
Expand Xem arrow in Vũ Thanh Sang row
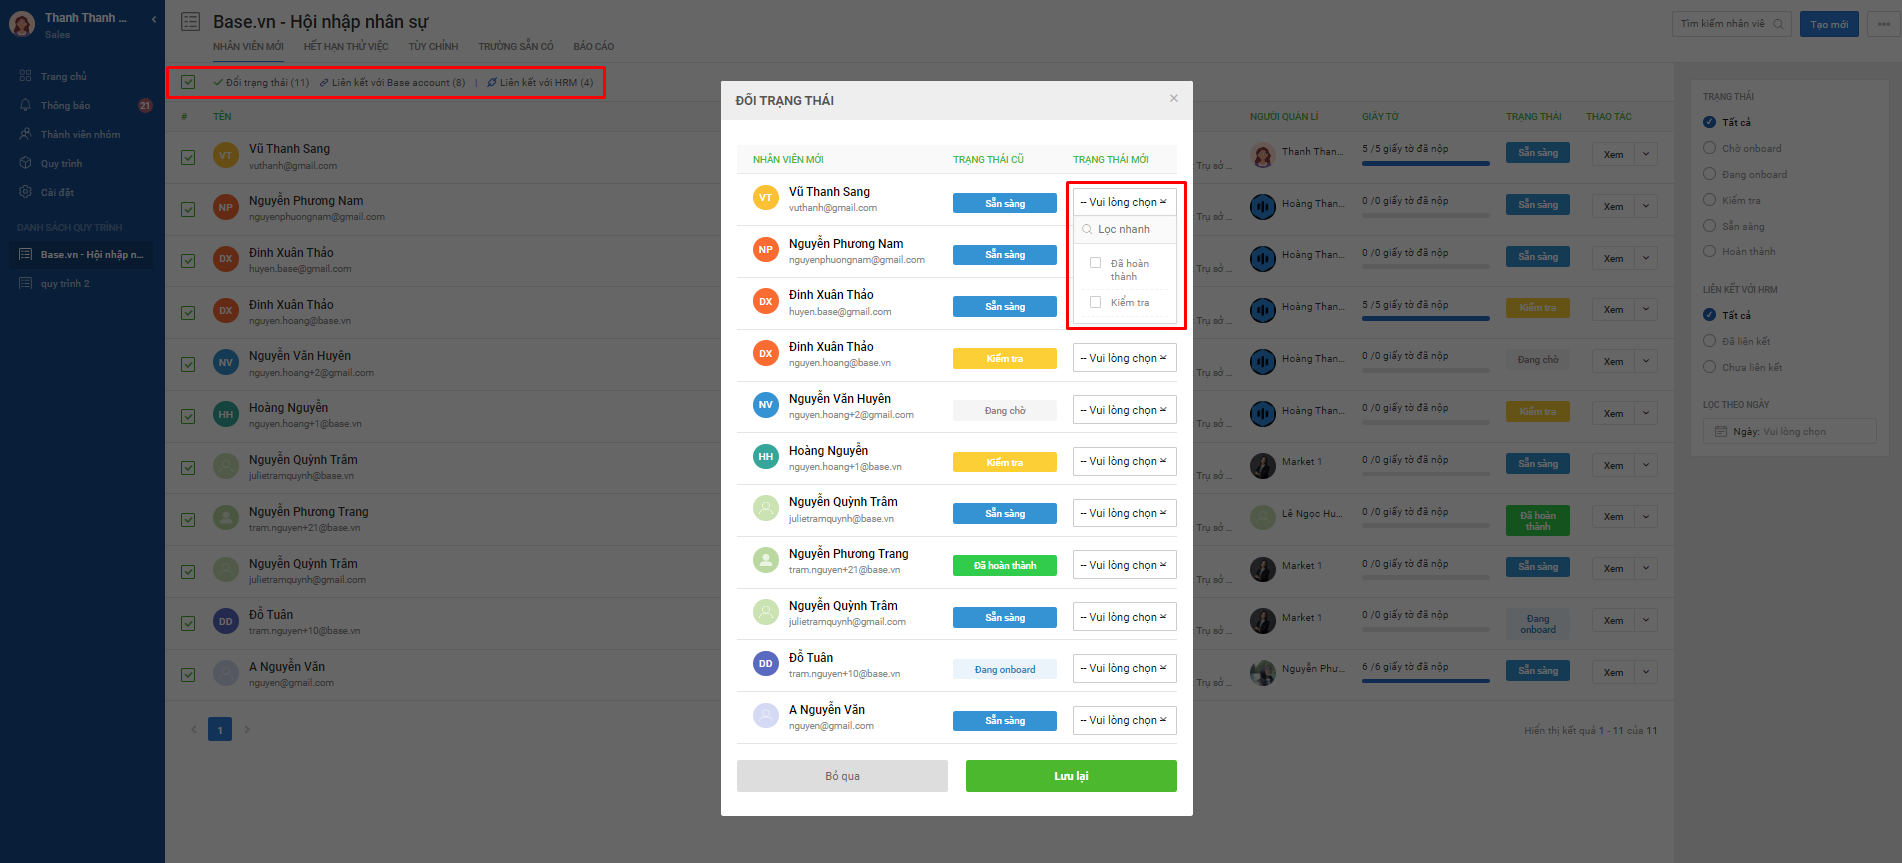pos(1646,154)
